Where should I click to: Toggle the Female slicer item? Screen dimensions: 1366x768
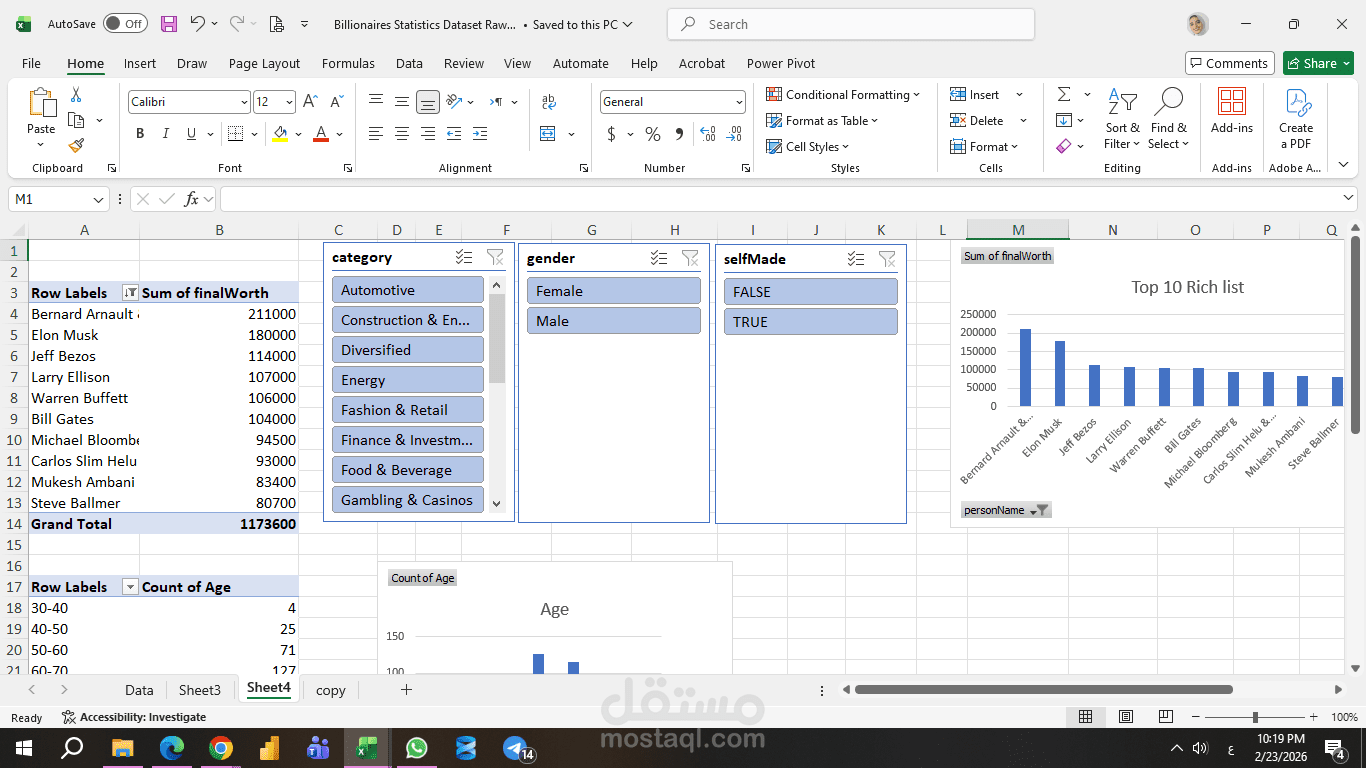pos(614,291)
